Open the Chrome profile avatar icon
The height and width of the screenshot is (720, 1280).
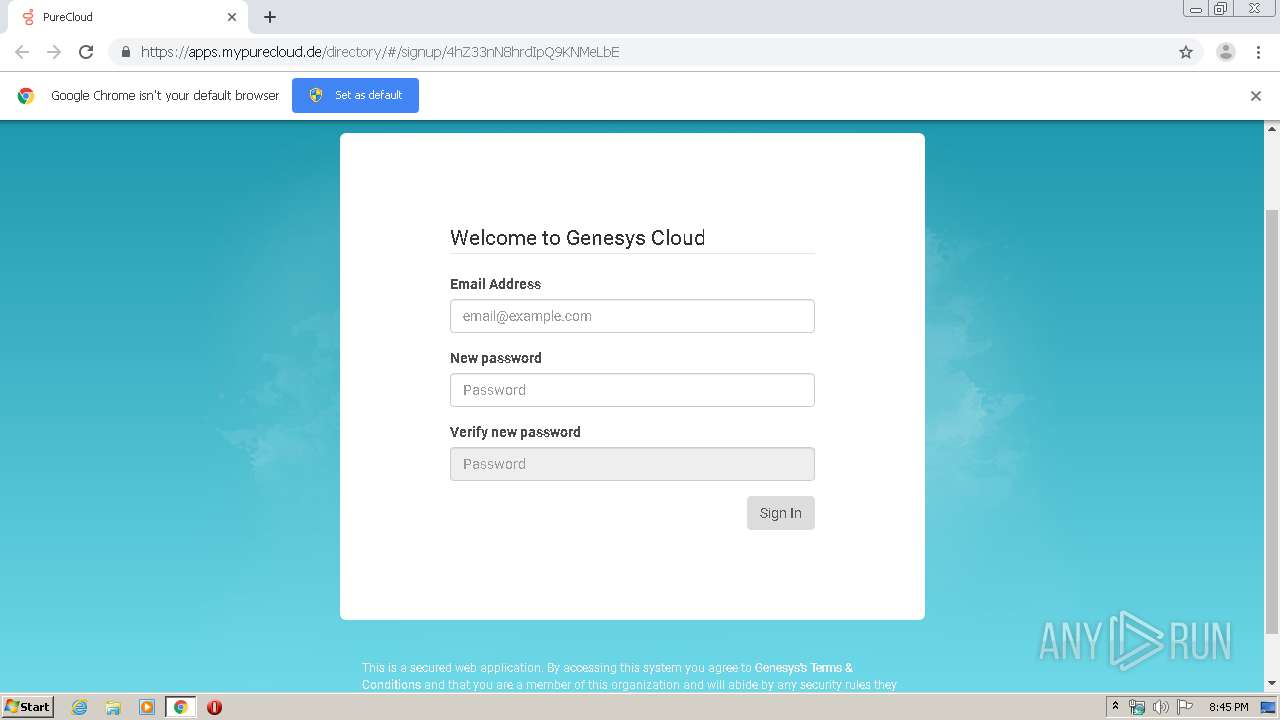1226,52
